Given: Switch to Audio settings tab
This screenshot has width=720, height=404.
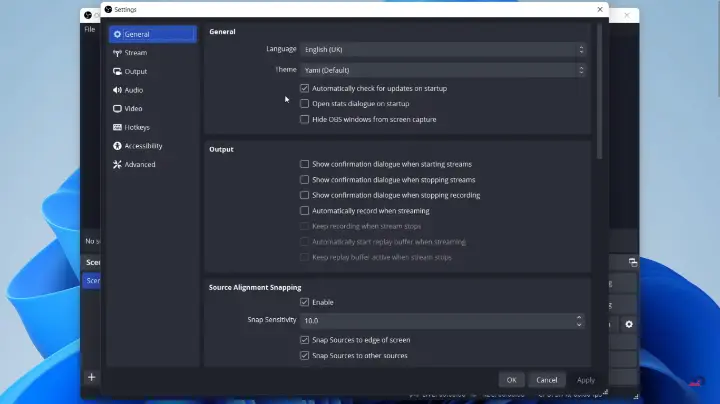Looking at the screenshot, I should (x=153, y=90).
